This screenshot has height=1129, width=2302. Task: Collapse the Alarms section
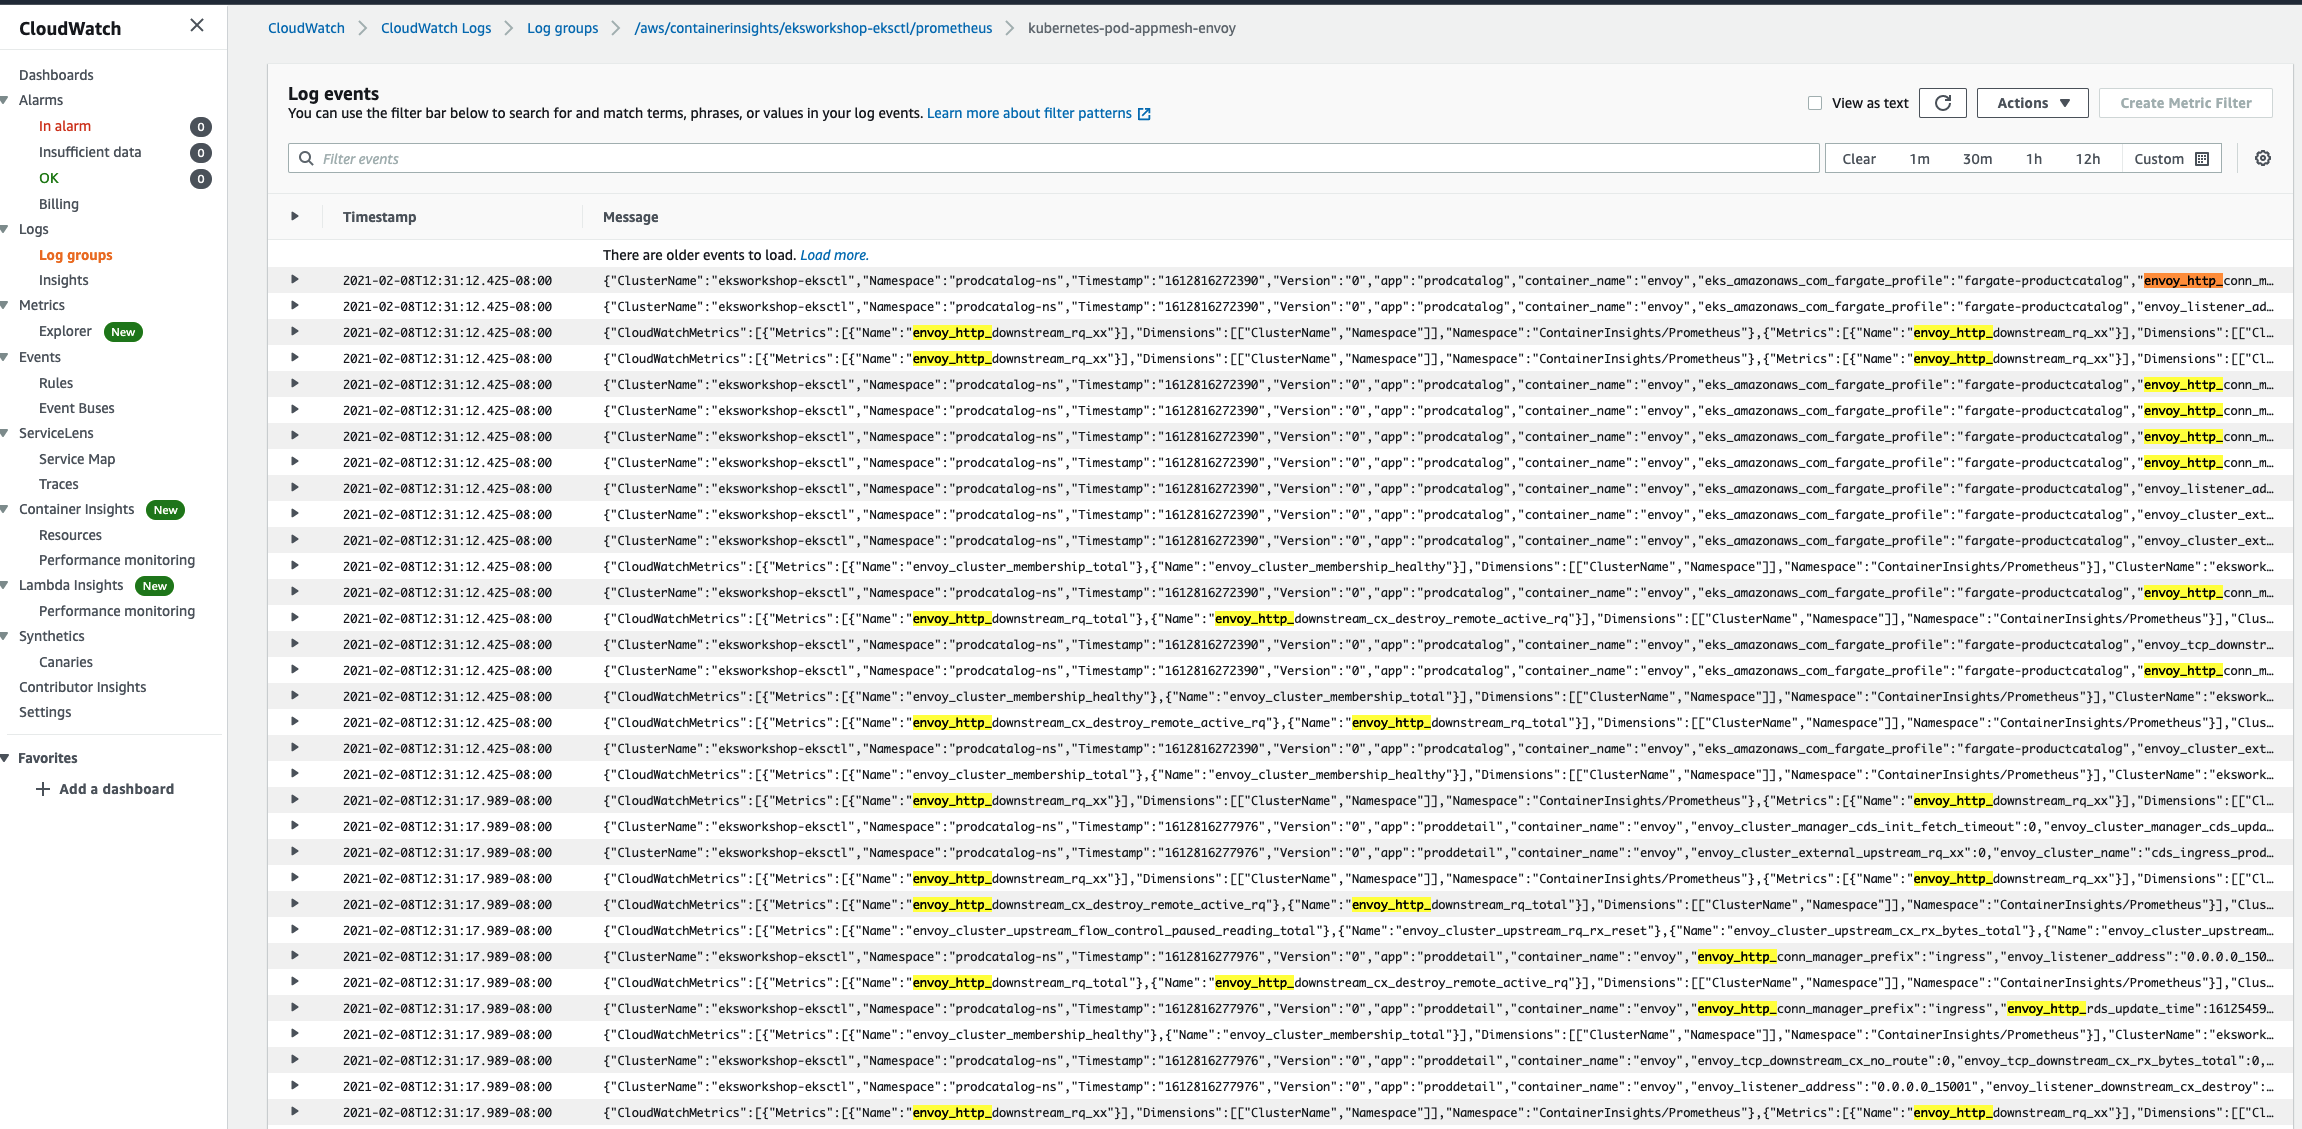(x=5, y=100)
